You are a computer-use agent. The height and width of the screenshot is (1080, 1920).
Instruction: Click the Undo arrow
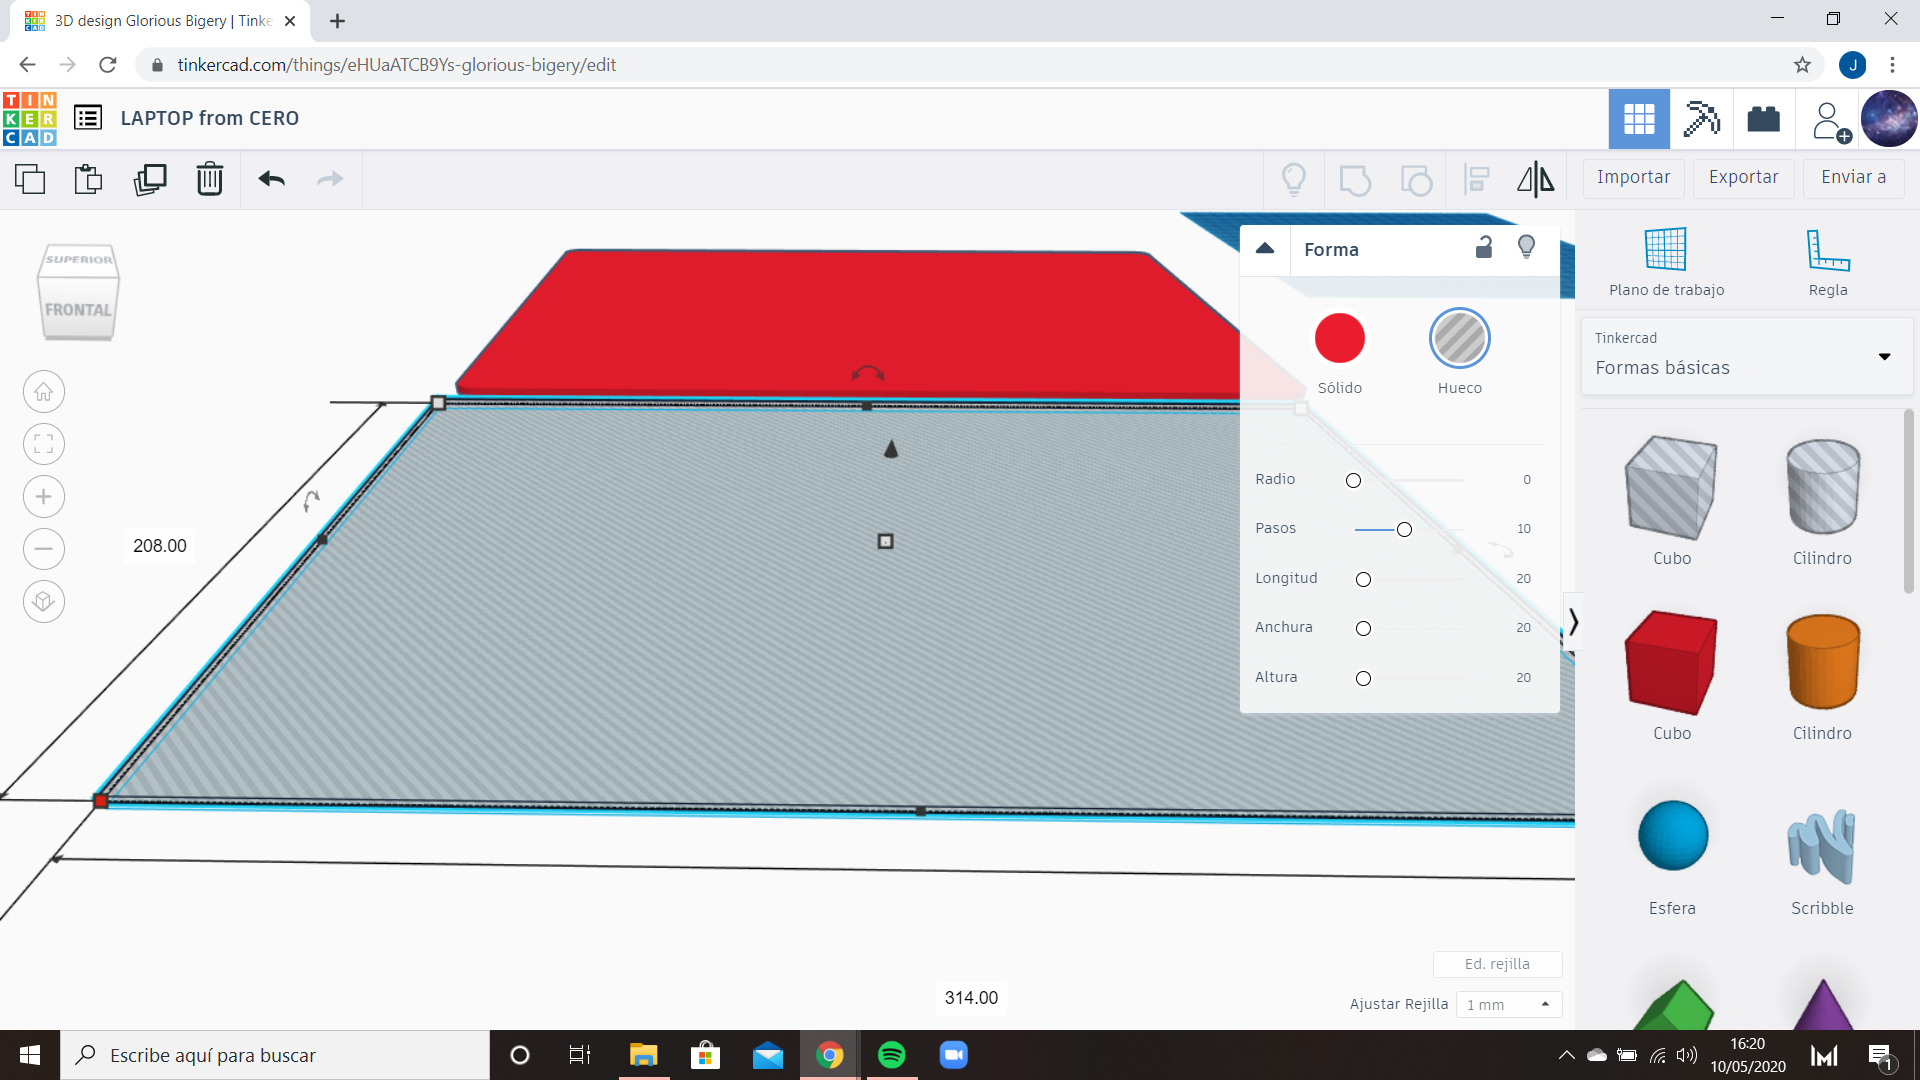(x=271, y=179)
